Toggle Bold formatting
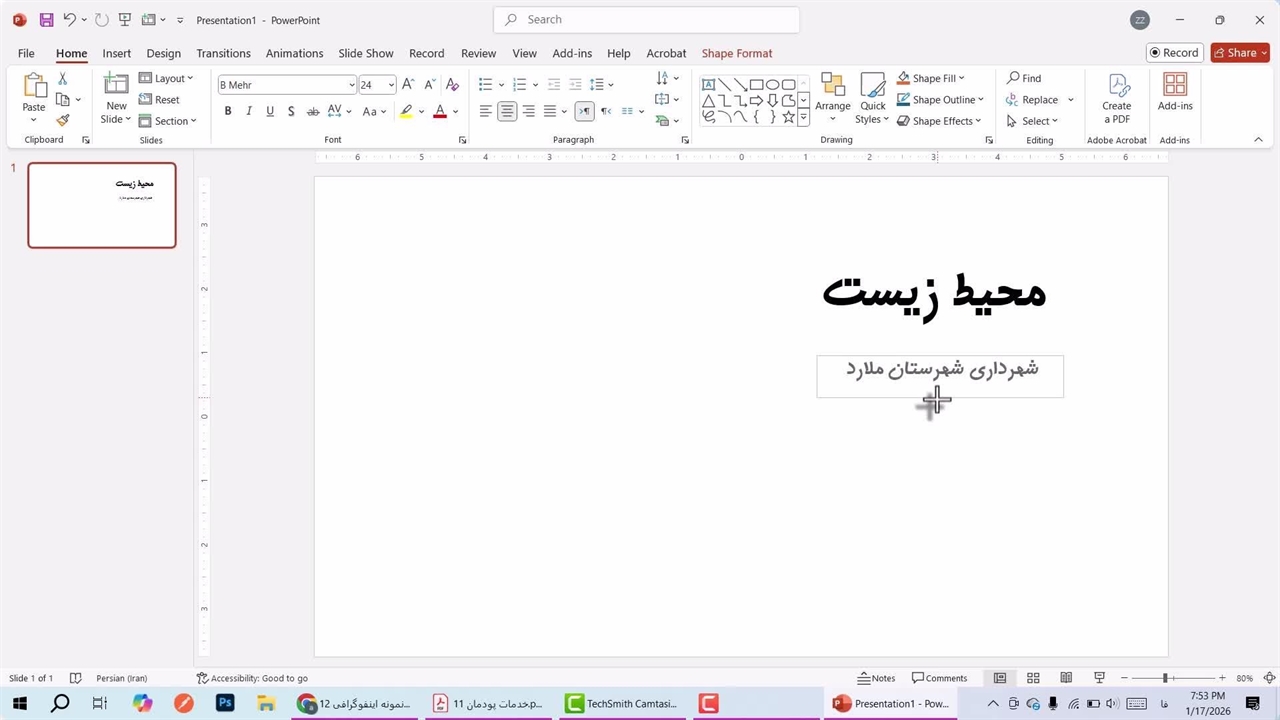This screenshot has width=1280, height=720. [228, 111]
